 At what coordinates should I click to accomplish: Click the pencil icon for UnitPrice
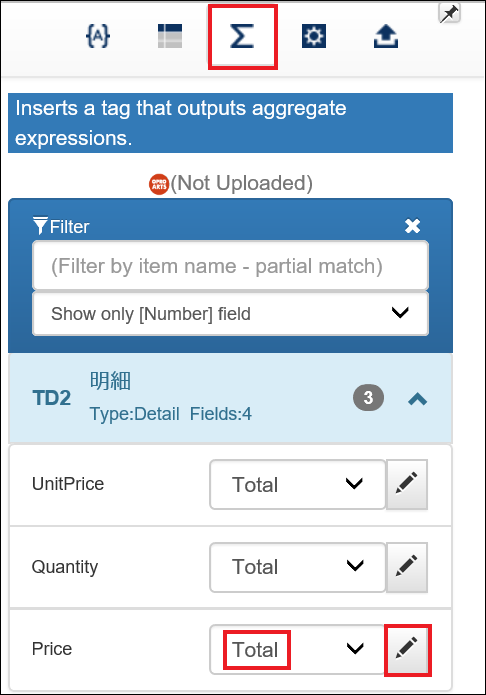[x=407, y=484]
